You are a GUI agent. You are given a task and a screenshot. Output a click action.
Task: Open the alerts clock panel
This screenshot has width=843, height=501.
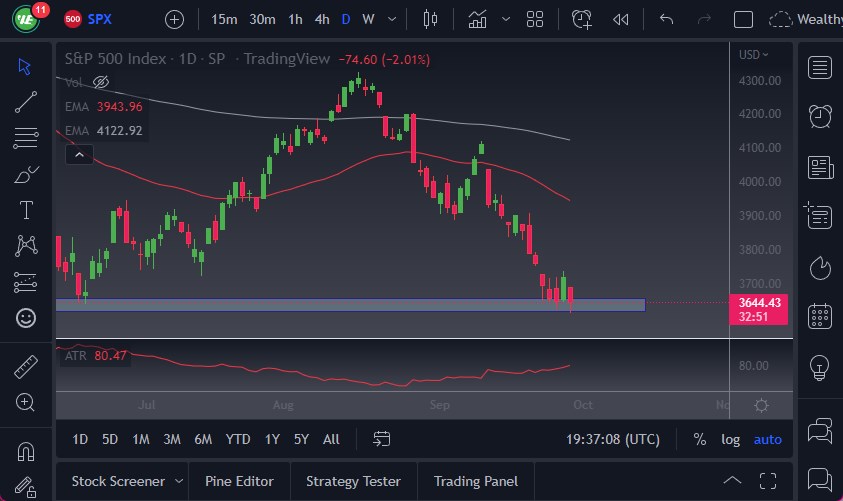pos(820,115)
